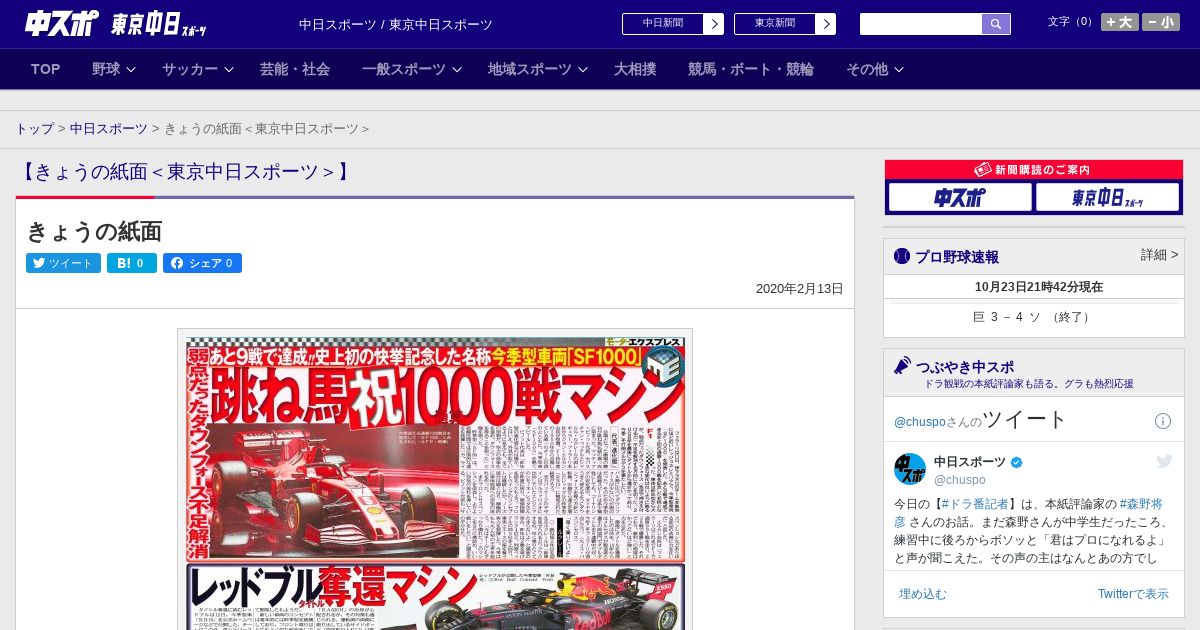Screen dimensions: 1200x630
Task: Click the verified badge beside 中日スポーツ
Action: point(1017,462)
